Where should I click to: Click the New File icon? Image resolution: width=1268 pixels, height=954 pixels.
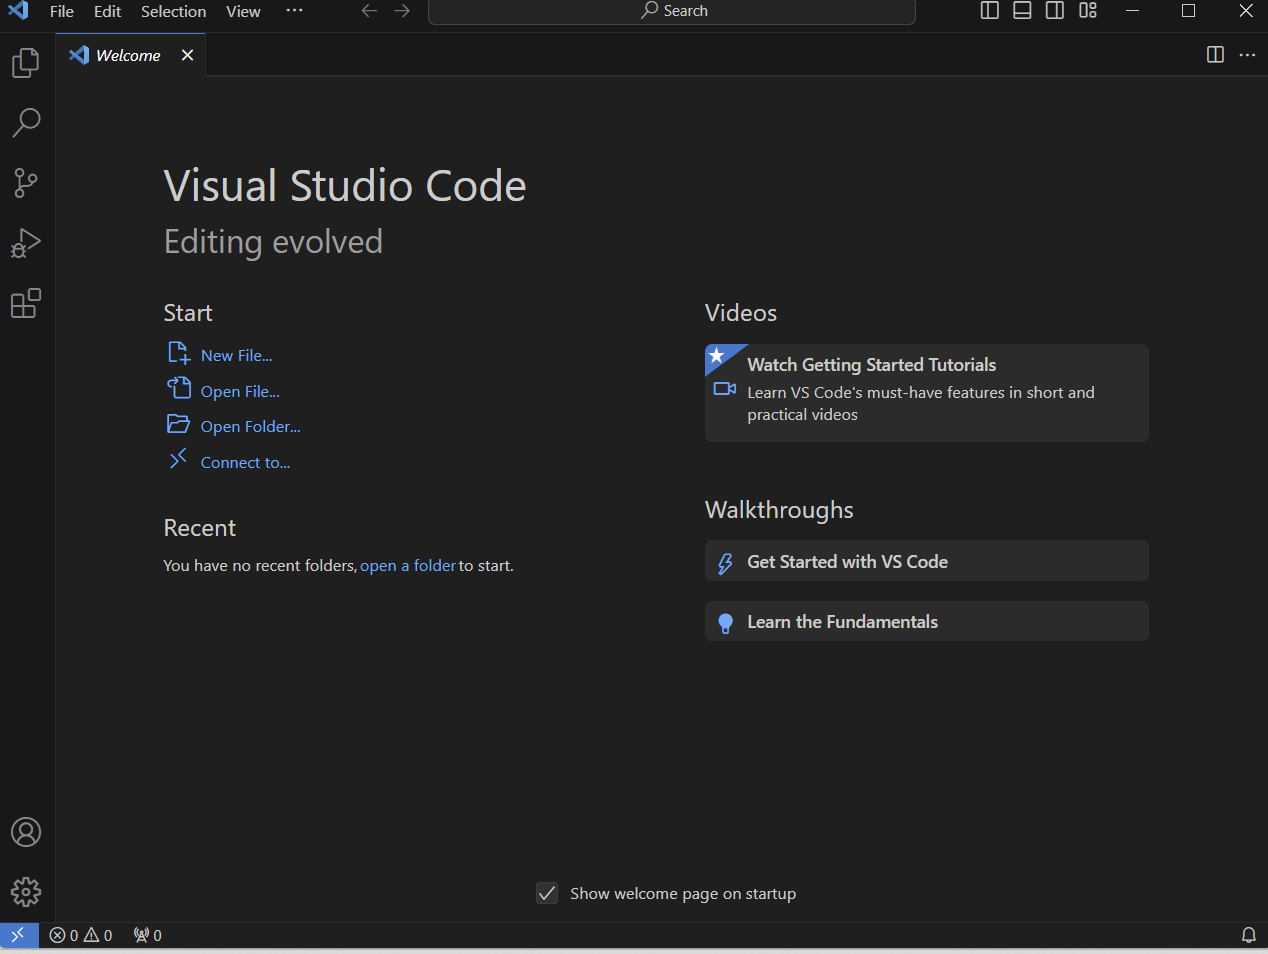(x=179, y=353)
